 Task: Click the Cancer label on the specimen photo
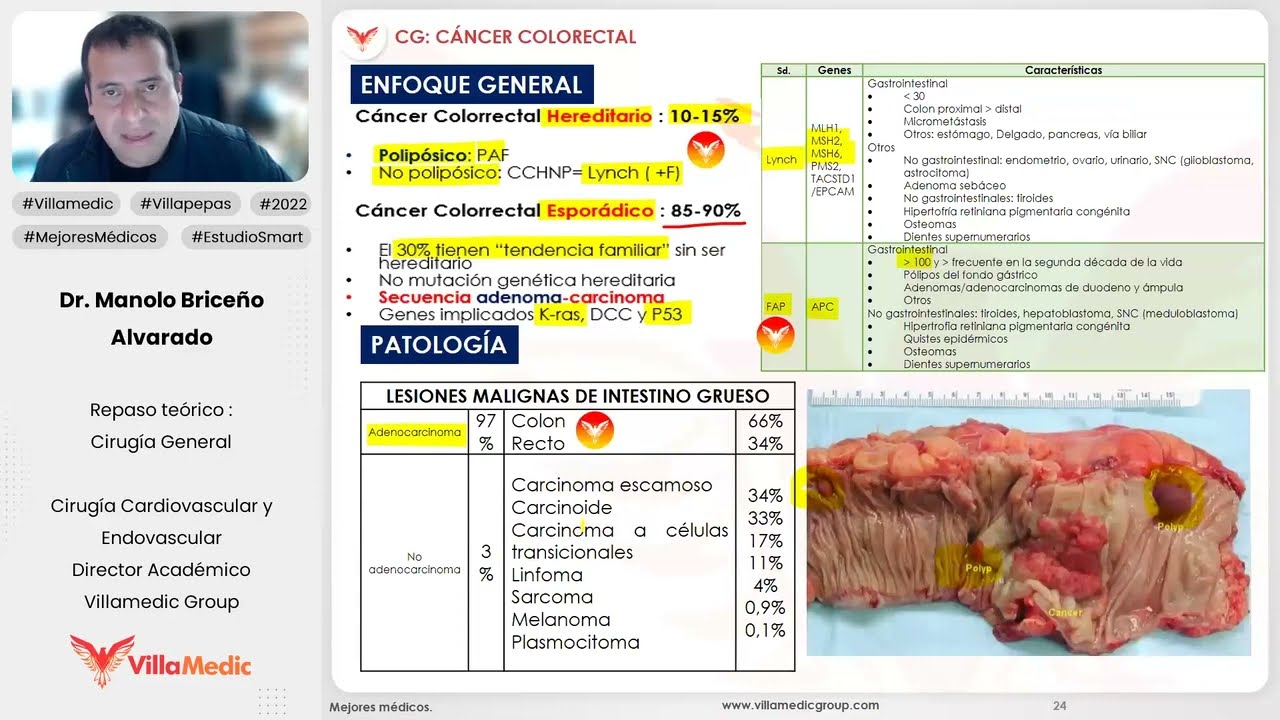pos(1064,612)
